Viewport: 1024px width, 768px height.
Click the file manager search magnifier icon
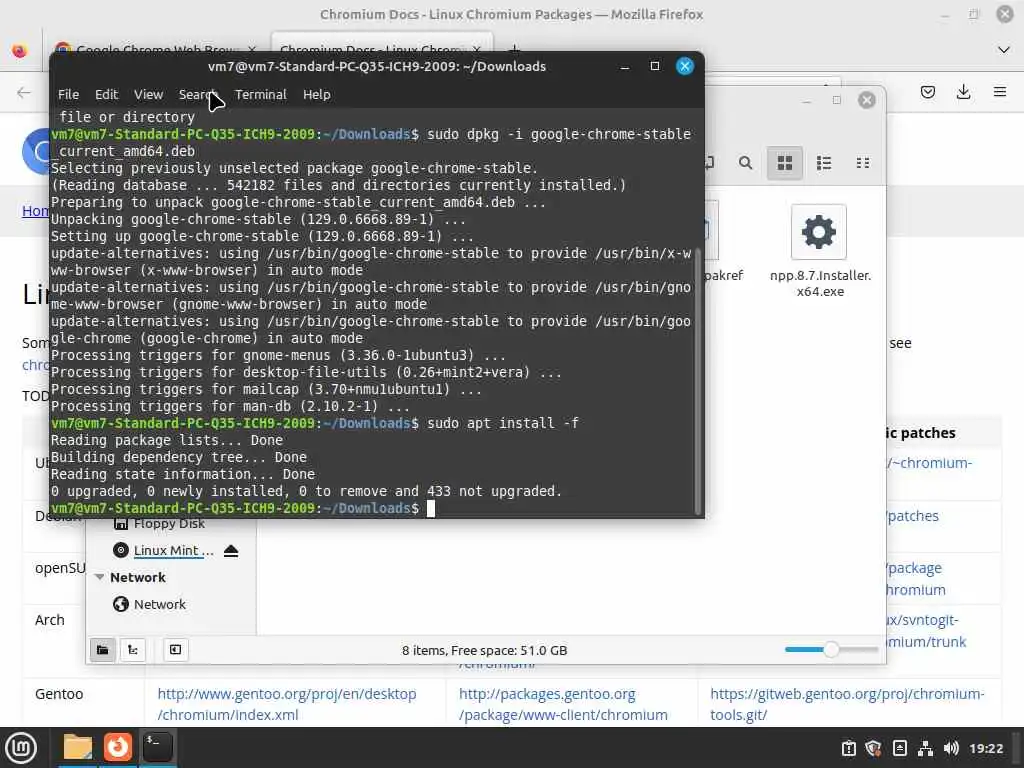745,163
